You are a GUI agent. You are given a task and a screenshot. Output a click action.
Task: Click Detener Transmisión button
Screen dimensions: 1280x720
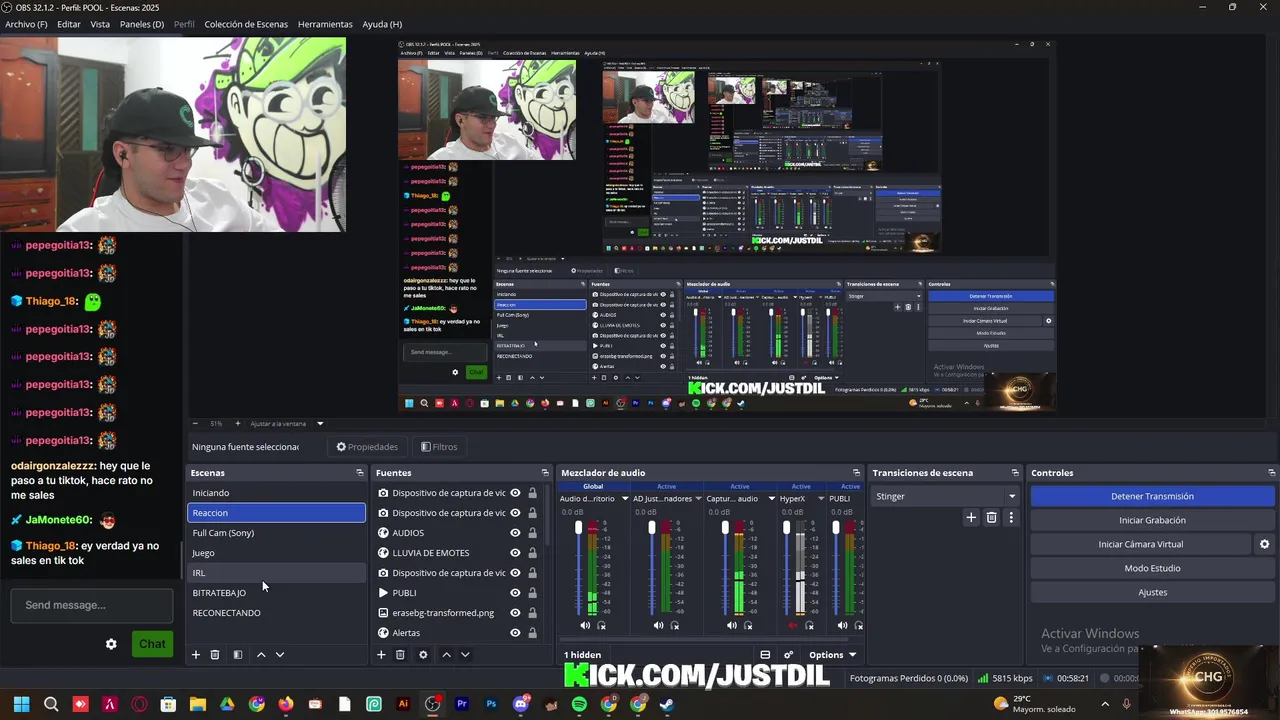(1152, 496)
